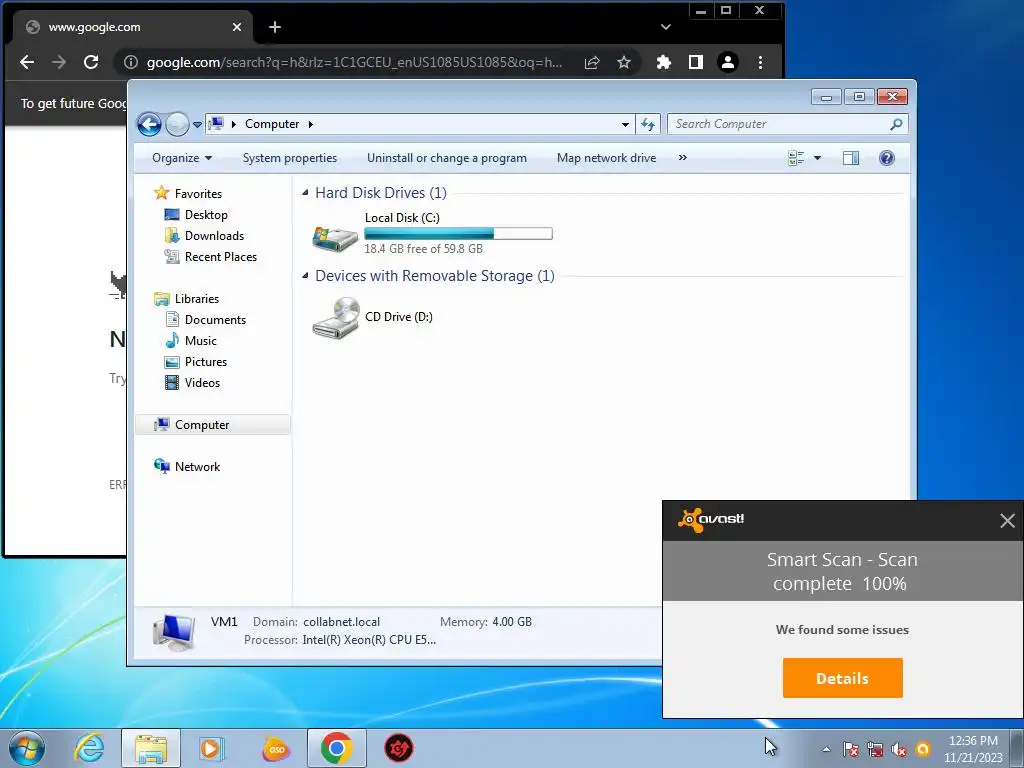Close the Avast notification popup

1007,520
